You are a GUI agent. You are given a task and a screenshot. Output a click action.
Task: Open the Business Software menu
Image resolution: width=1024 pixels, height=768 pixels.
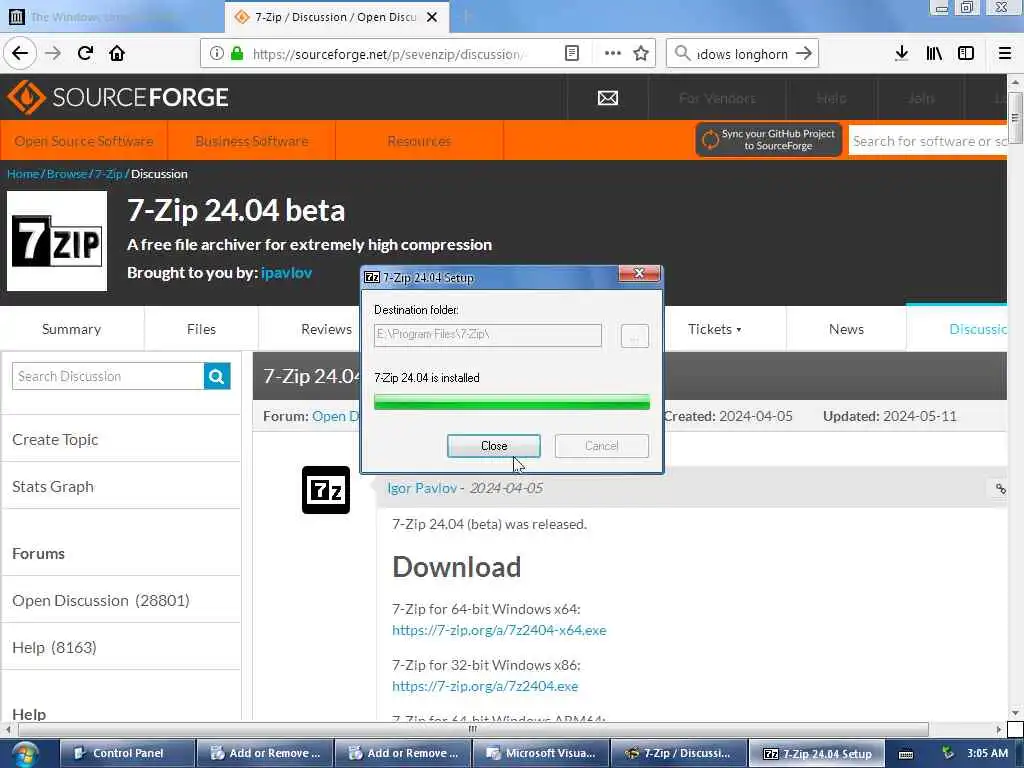(251, 141)
